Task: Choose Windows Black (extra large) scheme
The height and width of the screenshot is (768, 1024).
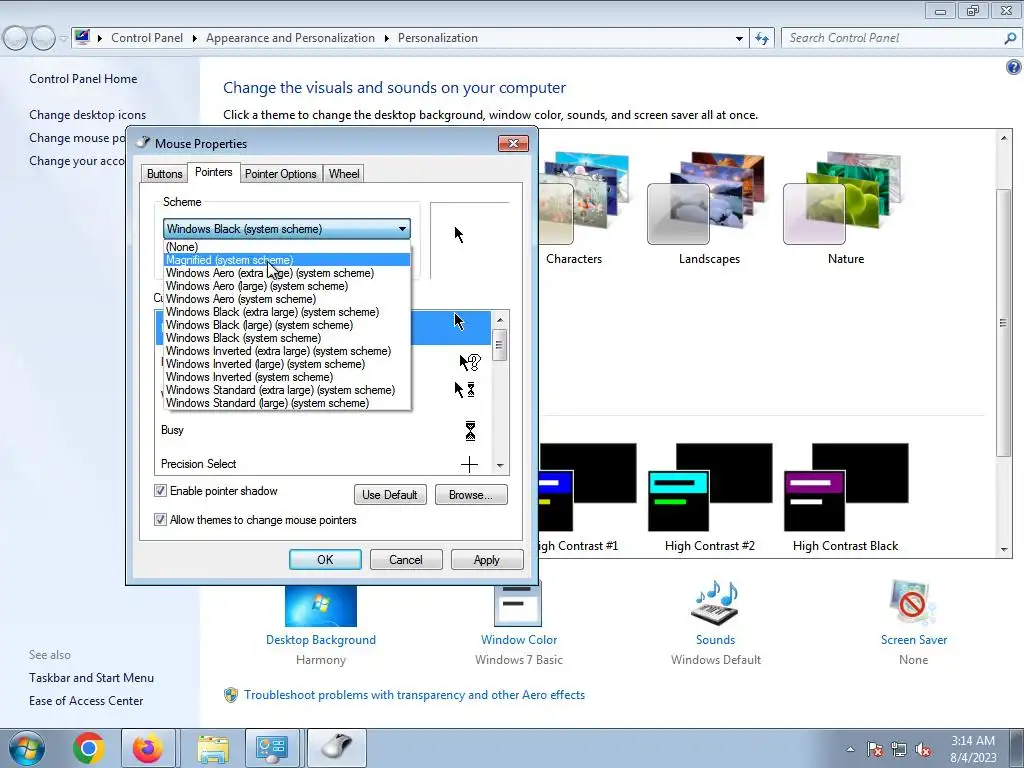Action: [287, 312]
